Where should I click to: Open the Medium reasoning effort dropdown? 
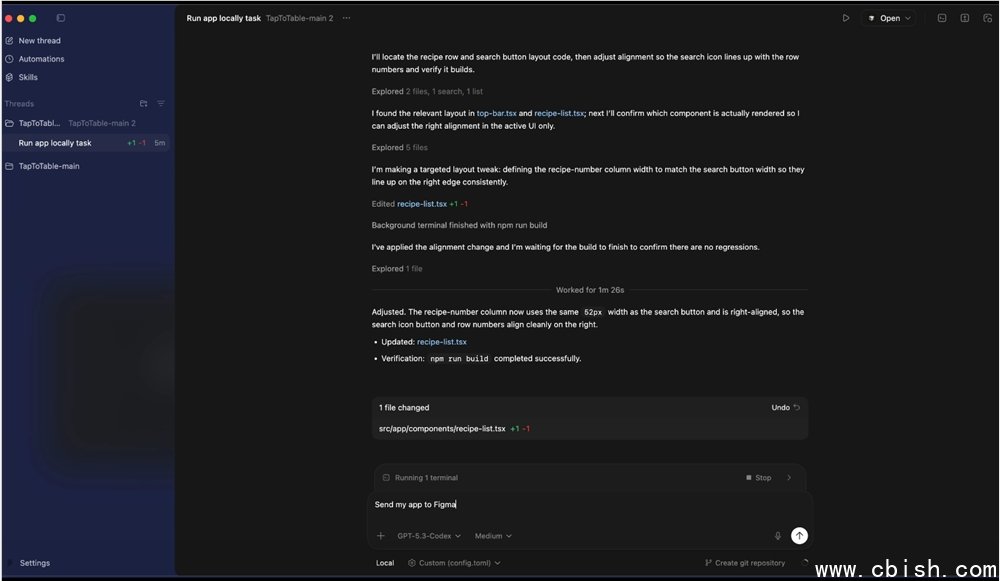(493, 536)
